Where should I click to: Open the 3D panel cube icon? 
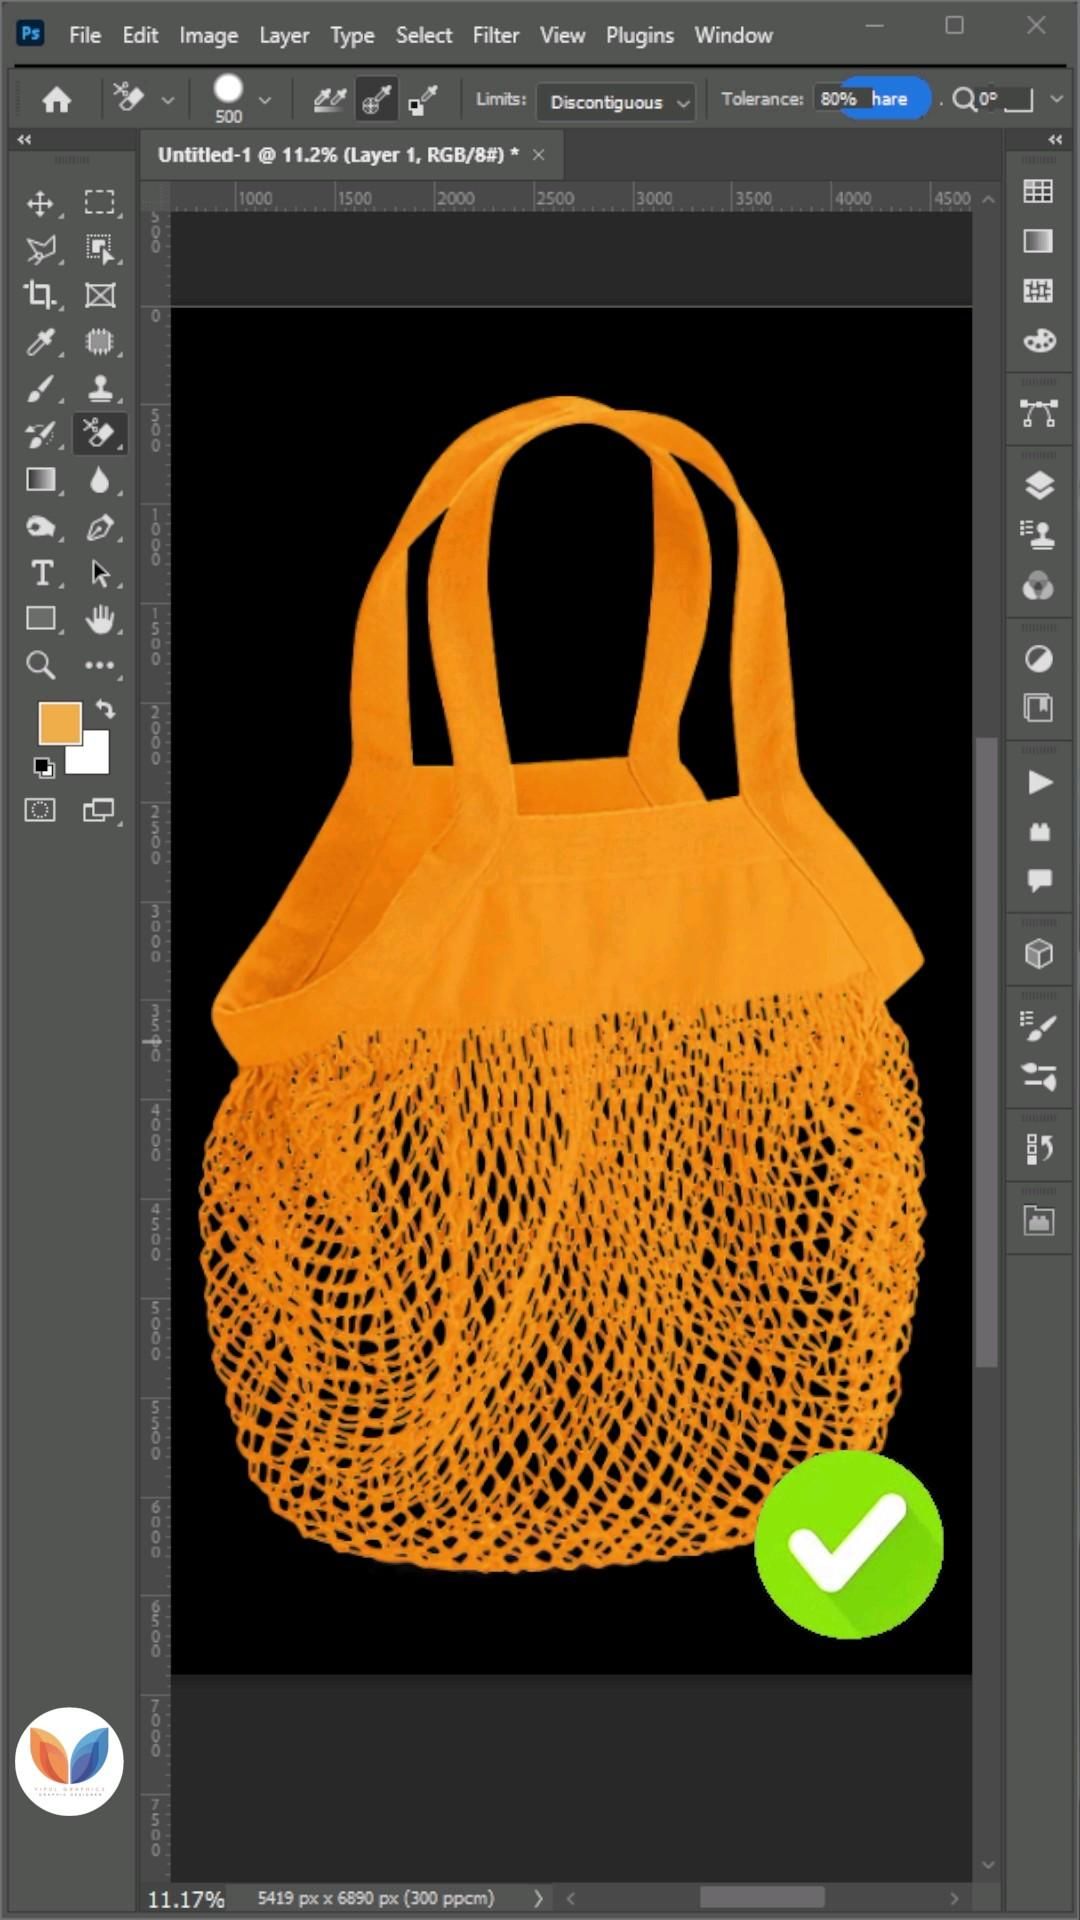pyautogui.click(x=1039, y=954)
